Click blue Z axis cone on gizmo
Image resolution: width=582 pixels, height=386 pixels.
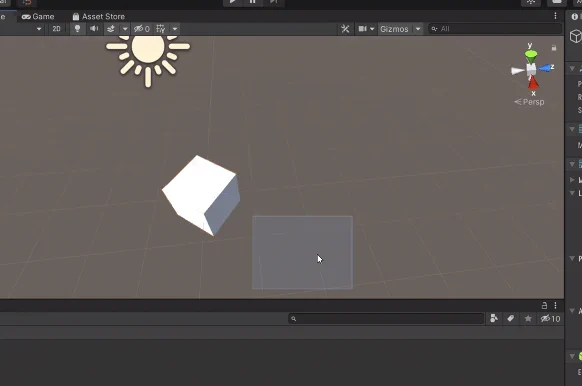click(x=545, y=68)
